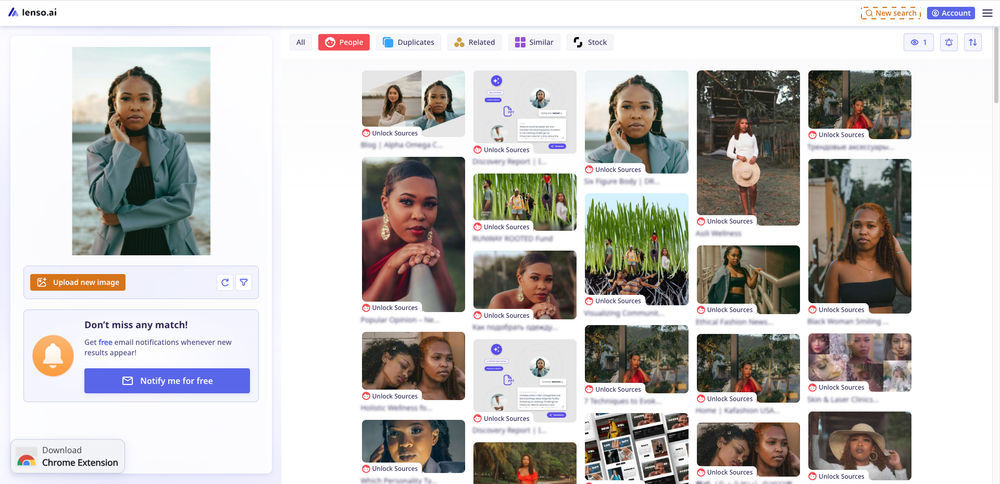Open the filter funnel icon
Screen dimensions: 1000x484
(244, 283)
